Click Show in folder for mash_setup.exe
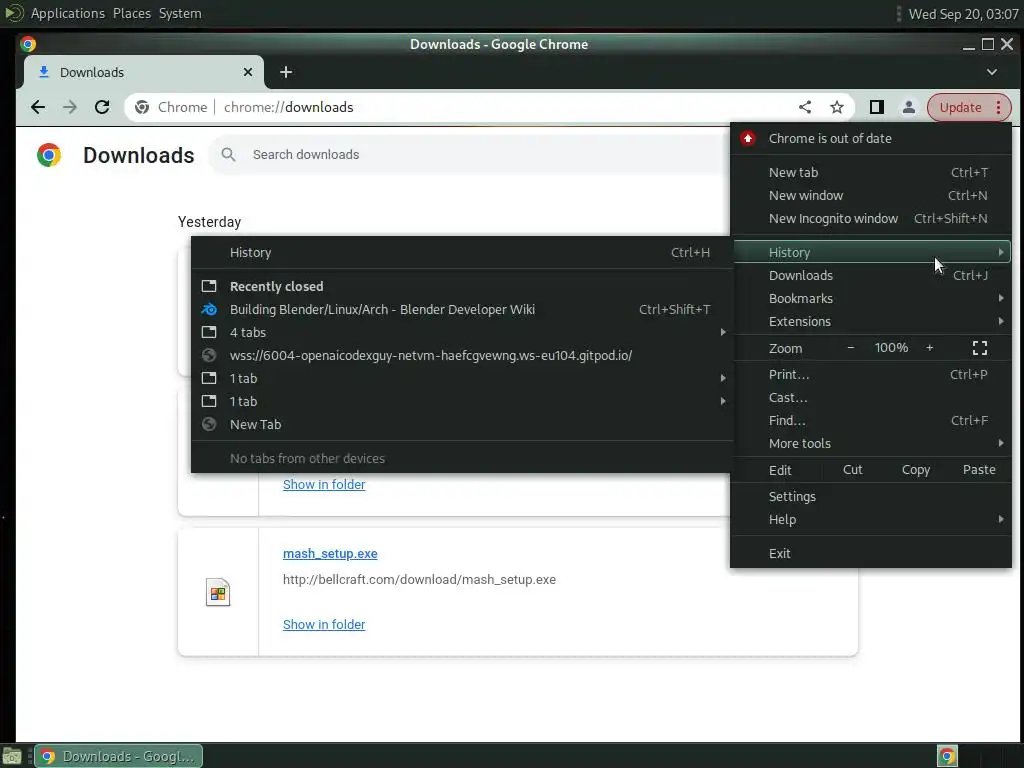The width and height of the screenshot is (1024, 768). pos(324,624)
